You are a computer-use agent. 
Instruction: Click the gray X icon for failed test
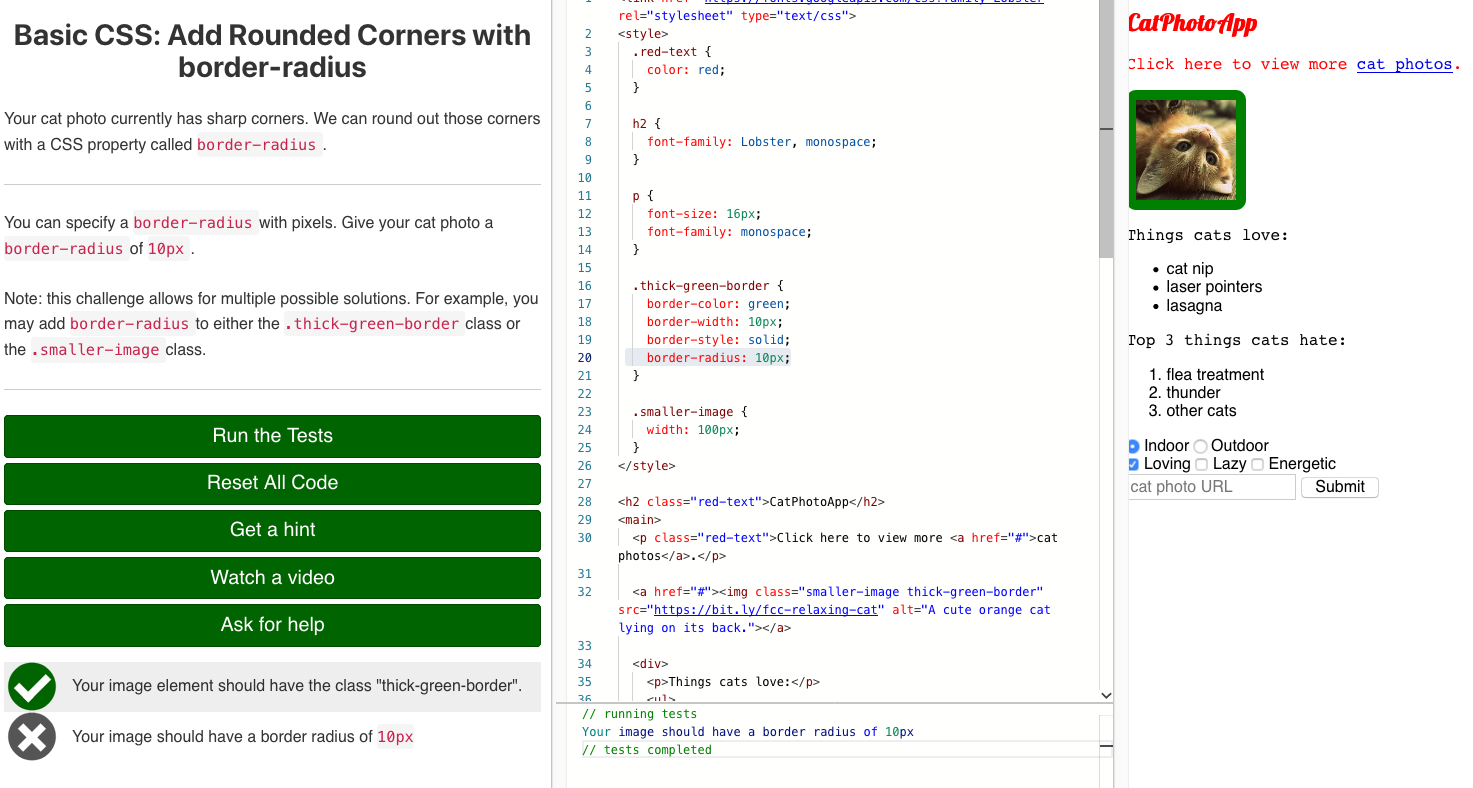[x=31, y=736]
